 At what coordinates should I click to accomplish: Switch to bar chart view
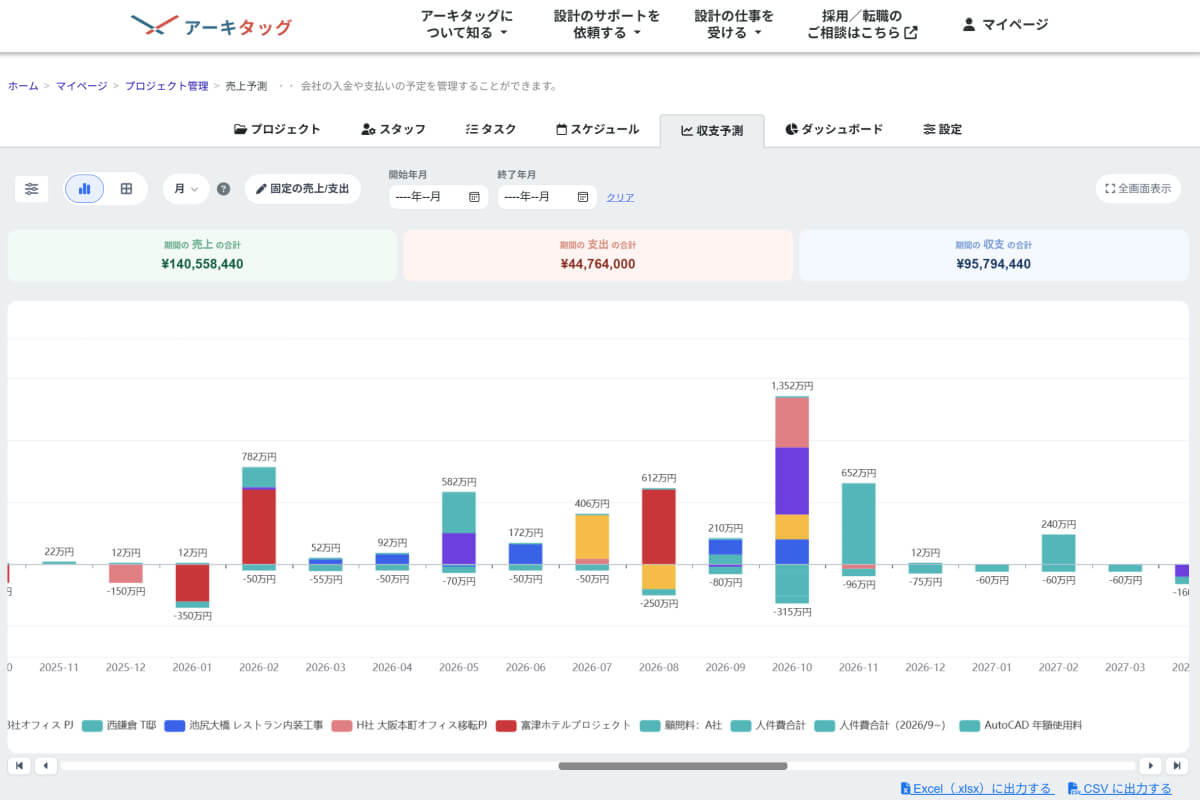point(85,189)
